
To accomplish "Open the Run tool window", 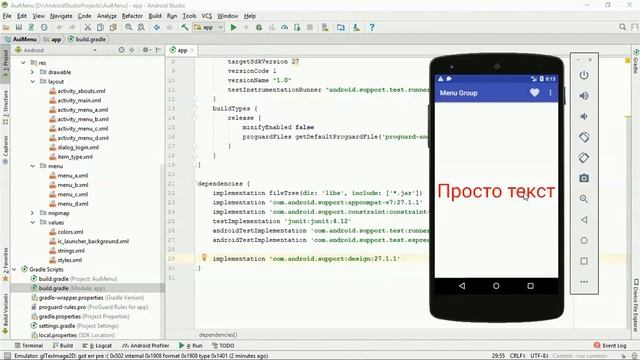I will 191,345.
